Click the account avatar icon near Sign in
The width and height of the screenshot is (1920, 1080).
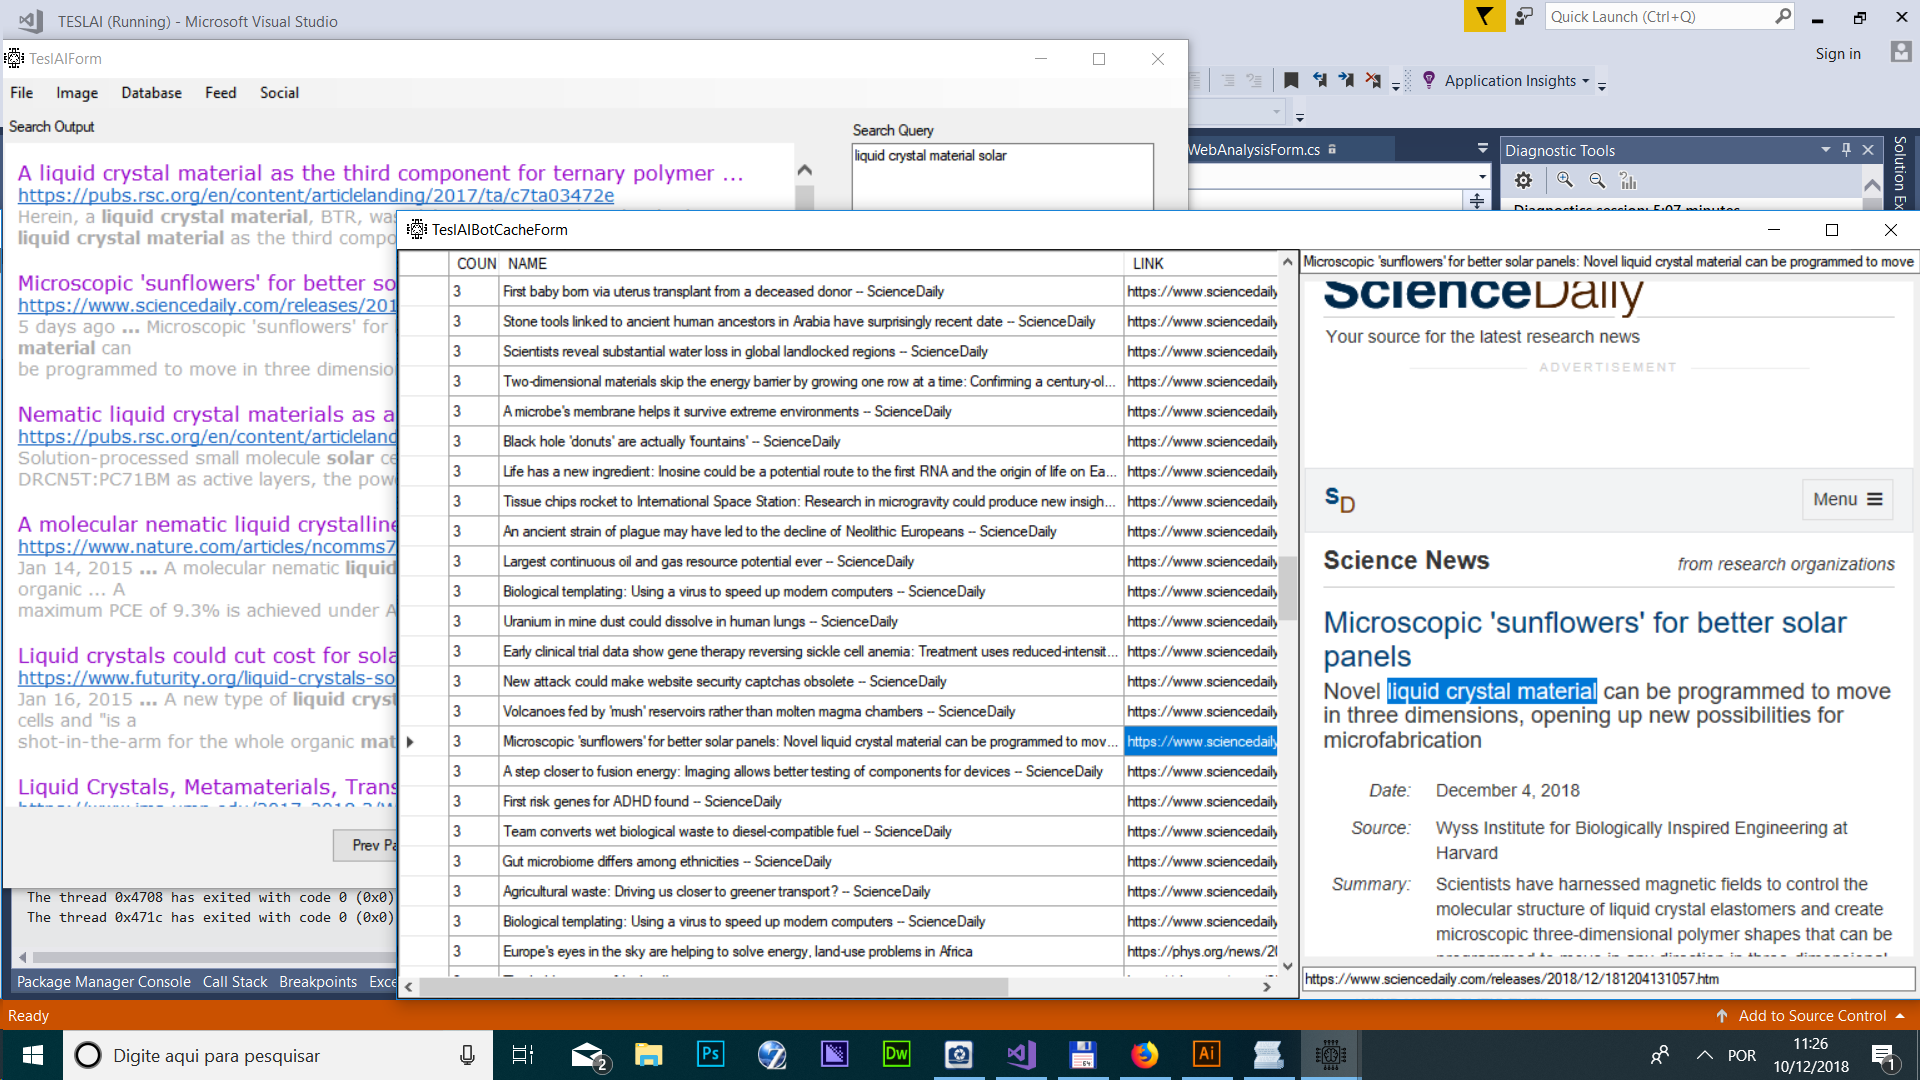pos(1901,52)
